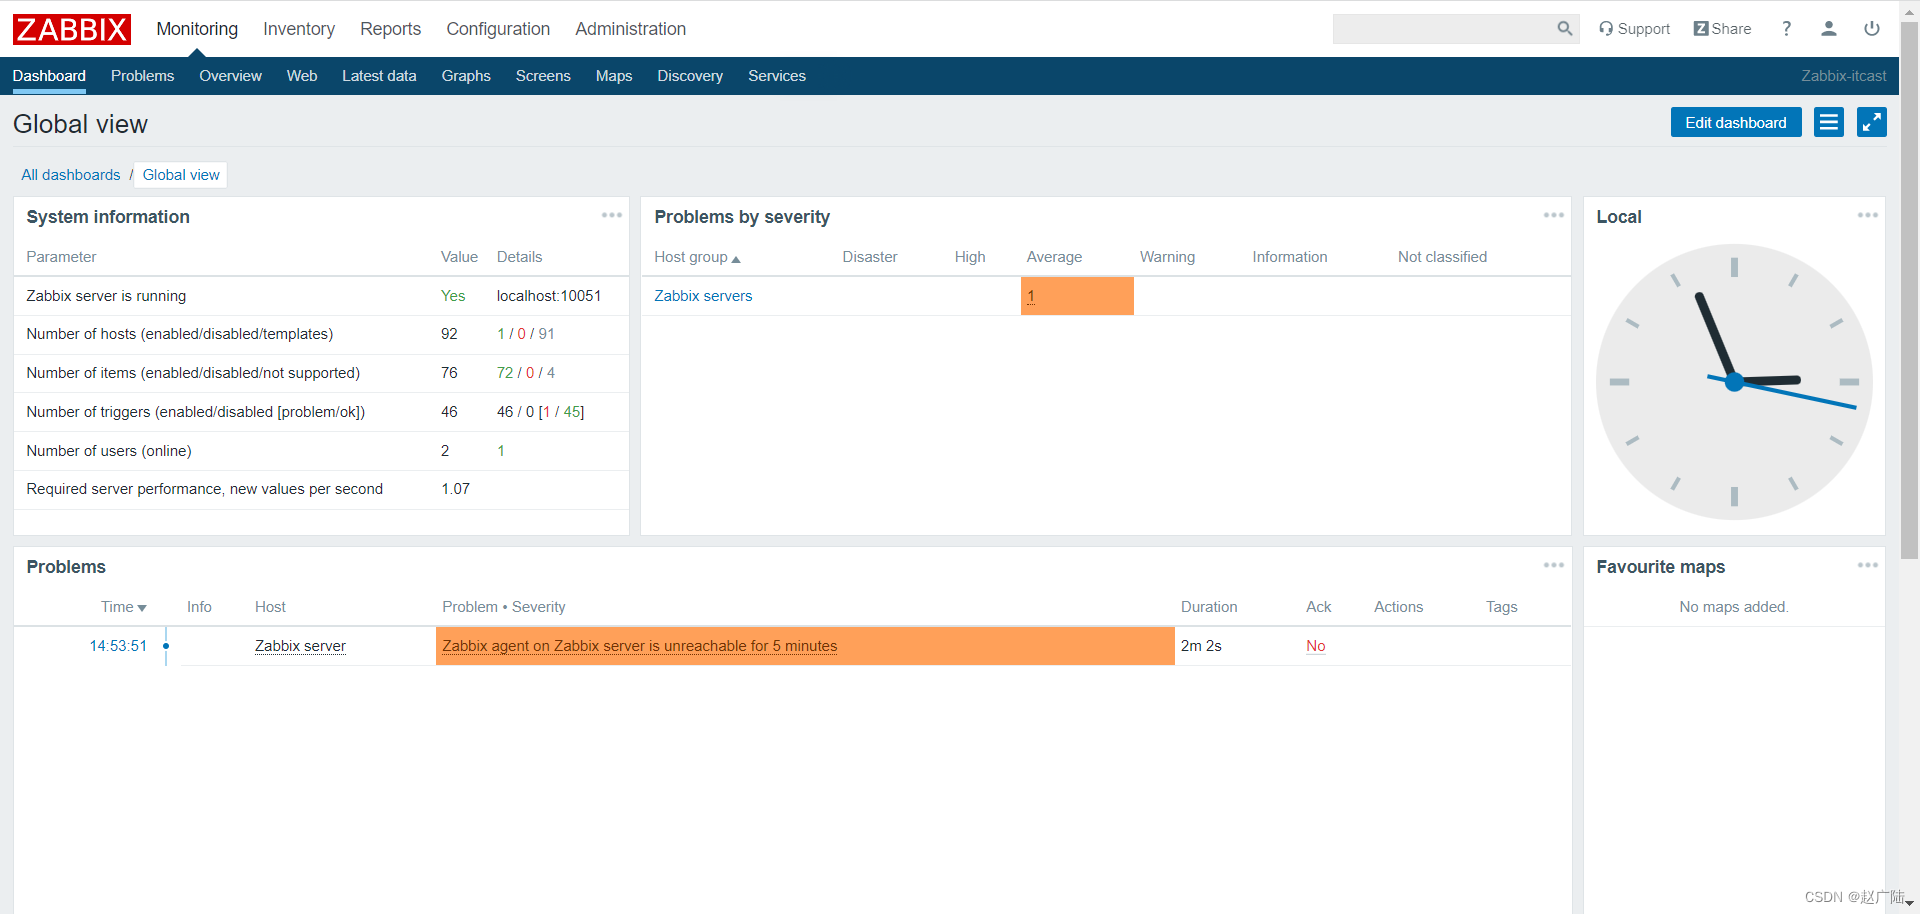Open the Graphs tab
This screenshot has height=914, width=1920.
tap(466, 76)
